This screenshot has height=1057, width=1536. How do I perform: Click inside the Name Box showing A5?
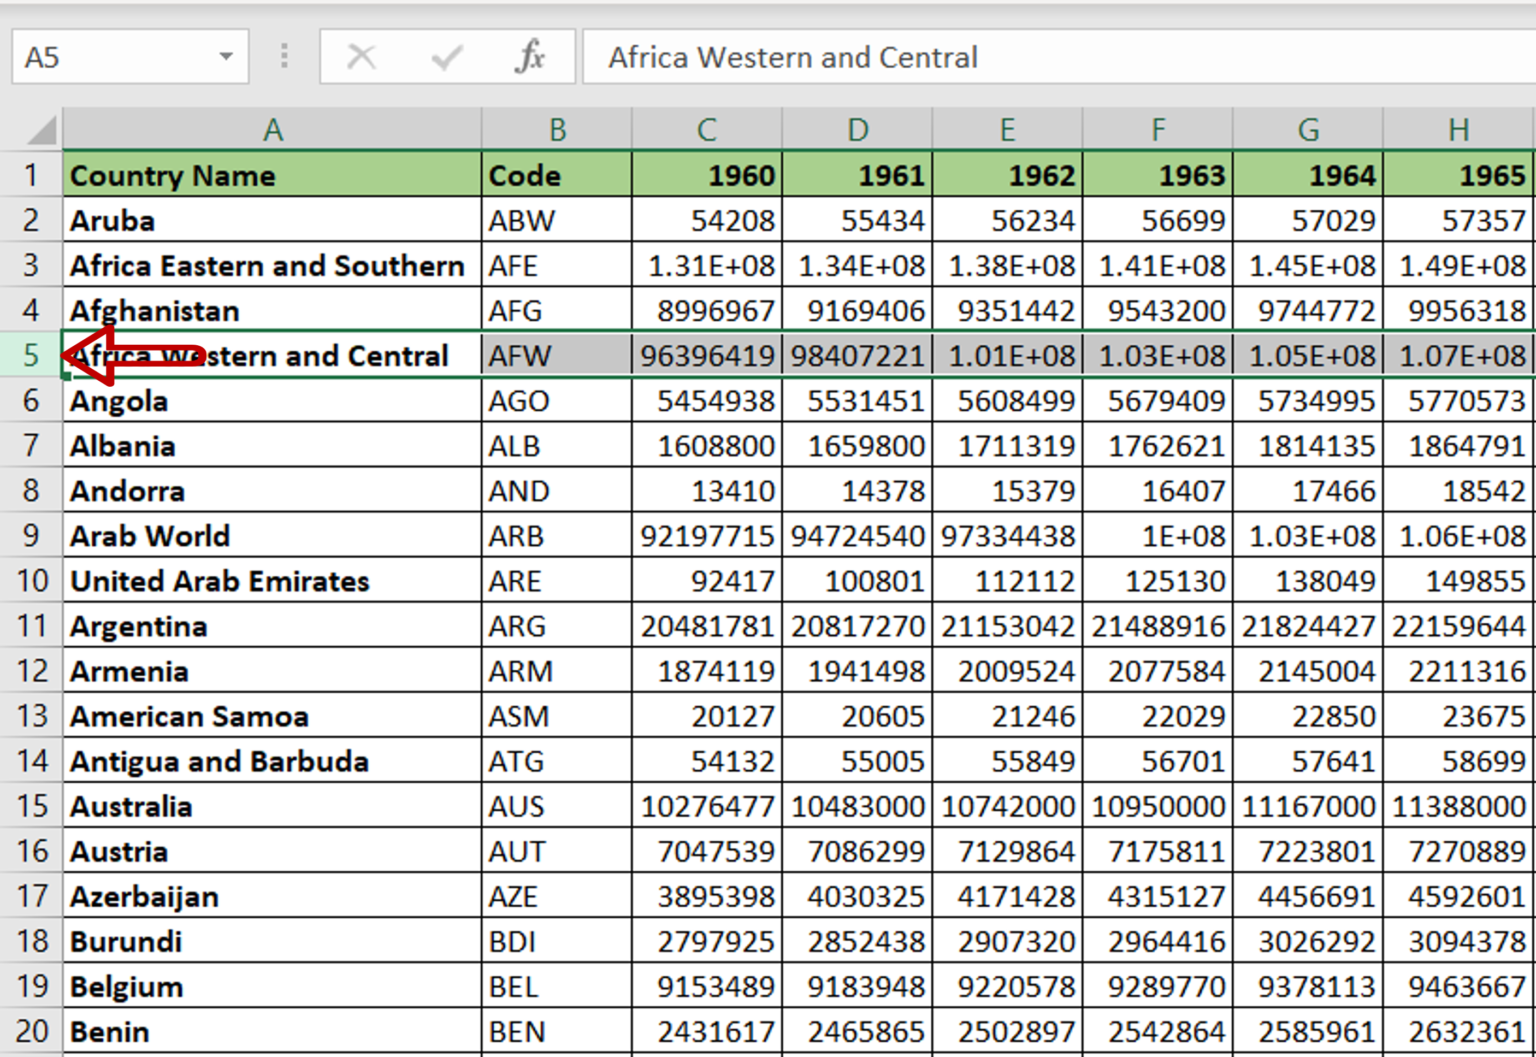point(110,57)
